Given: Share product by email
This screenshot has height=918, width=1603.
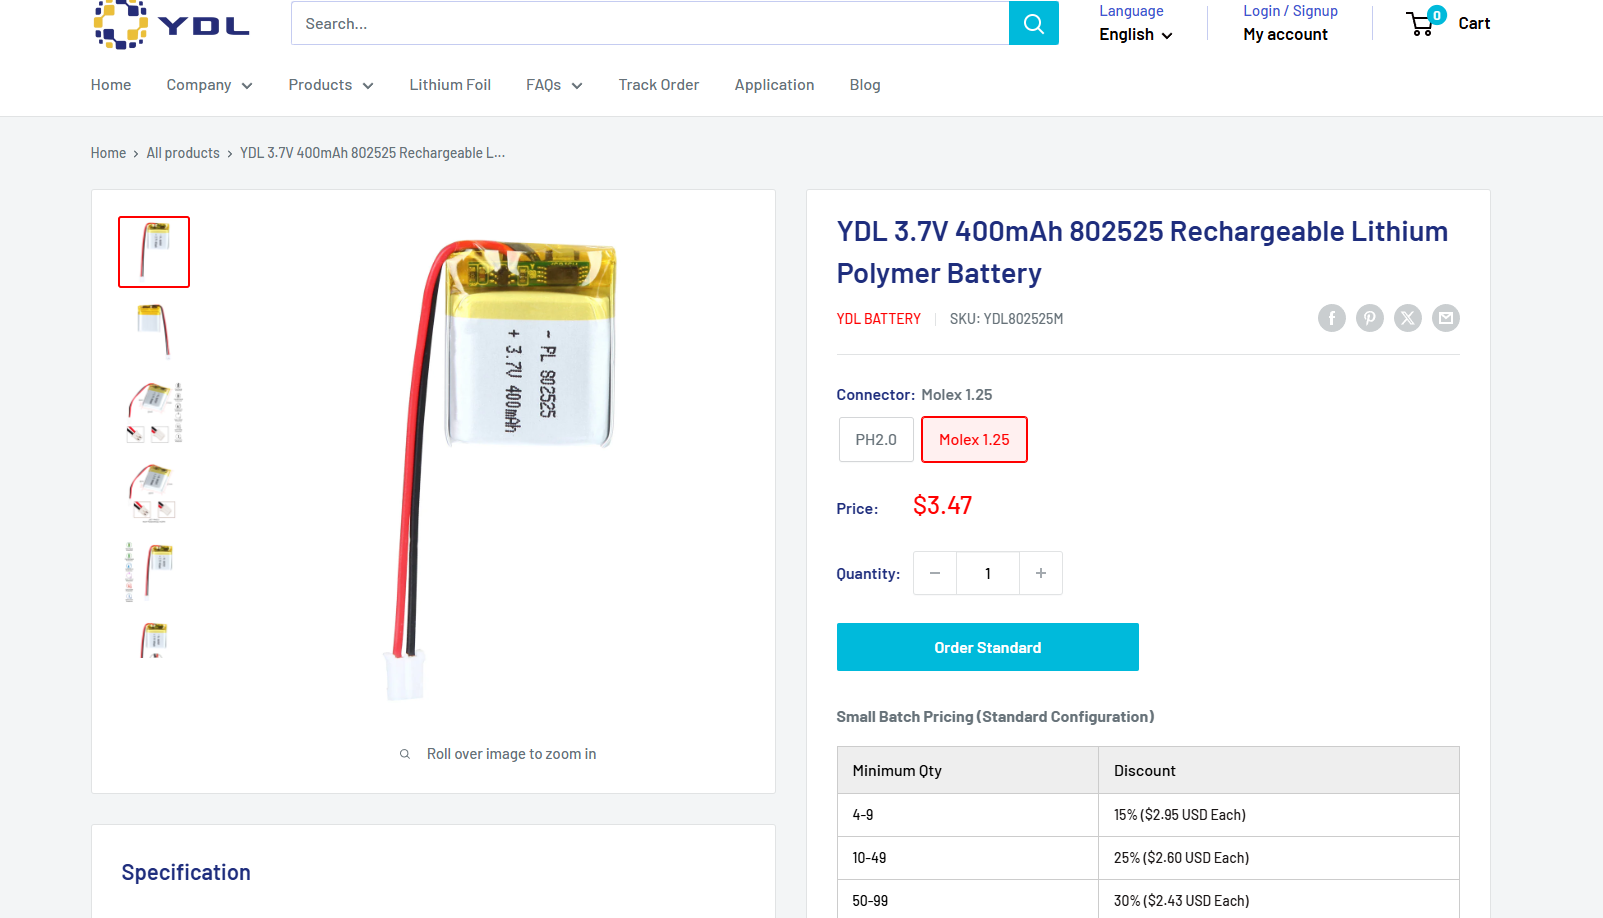Looking at the screenshot, I should tap(1446, 318).
